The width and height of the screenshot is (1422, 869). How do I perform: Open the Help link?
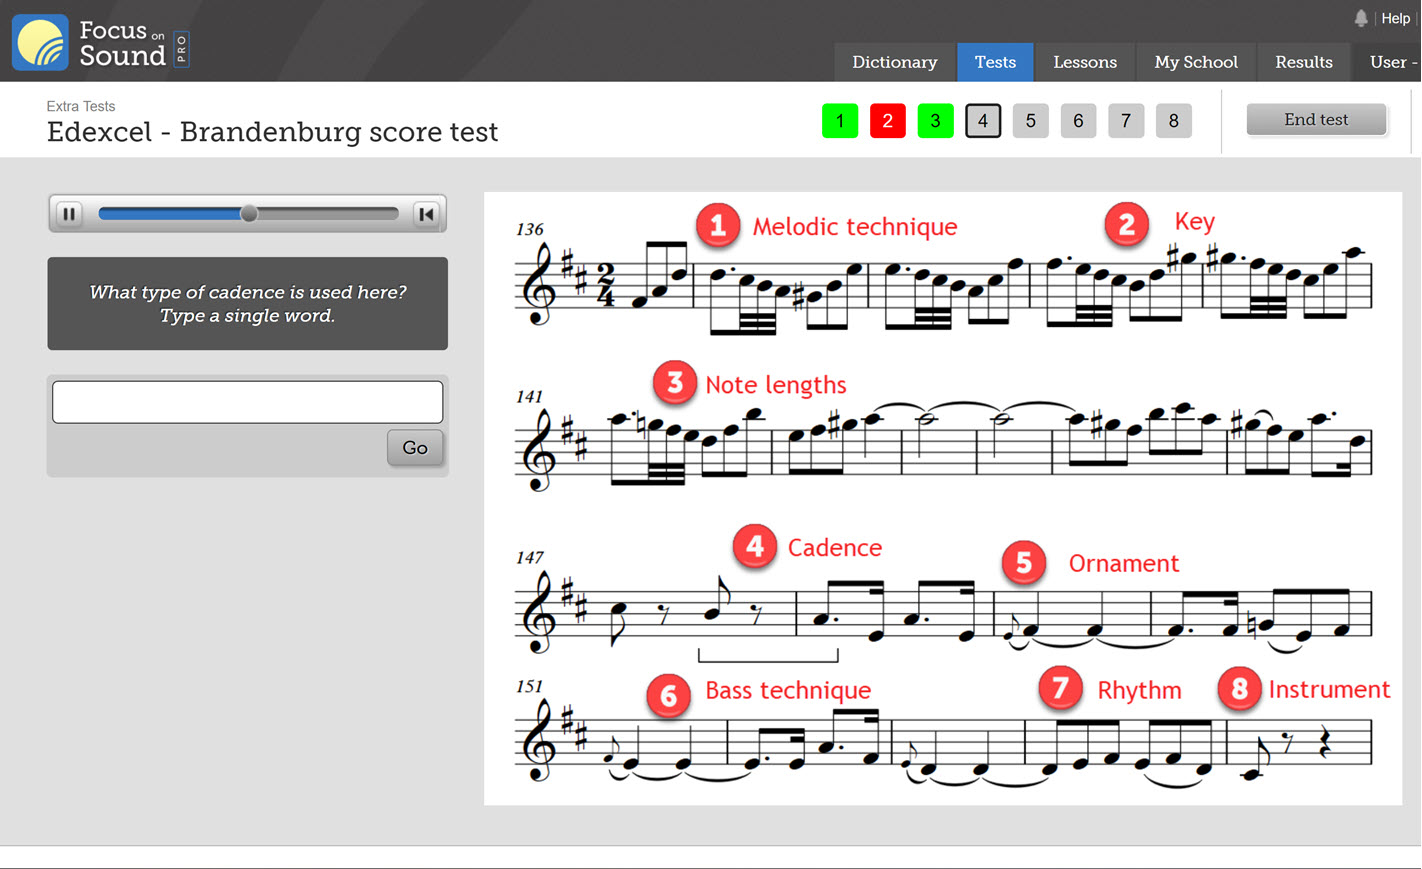1395,18
